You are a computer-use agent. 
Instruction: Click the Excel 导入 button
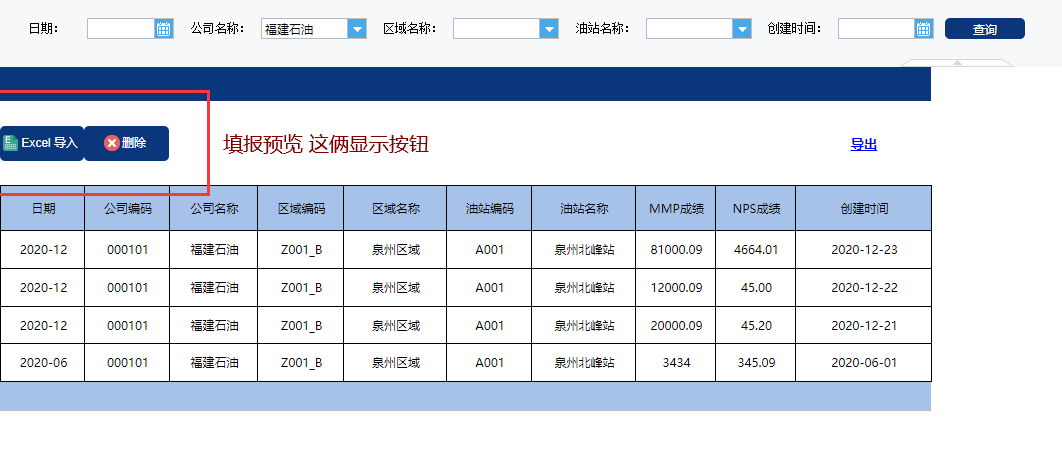[41, 143]
